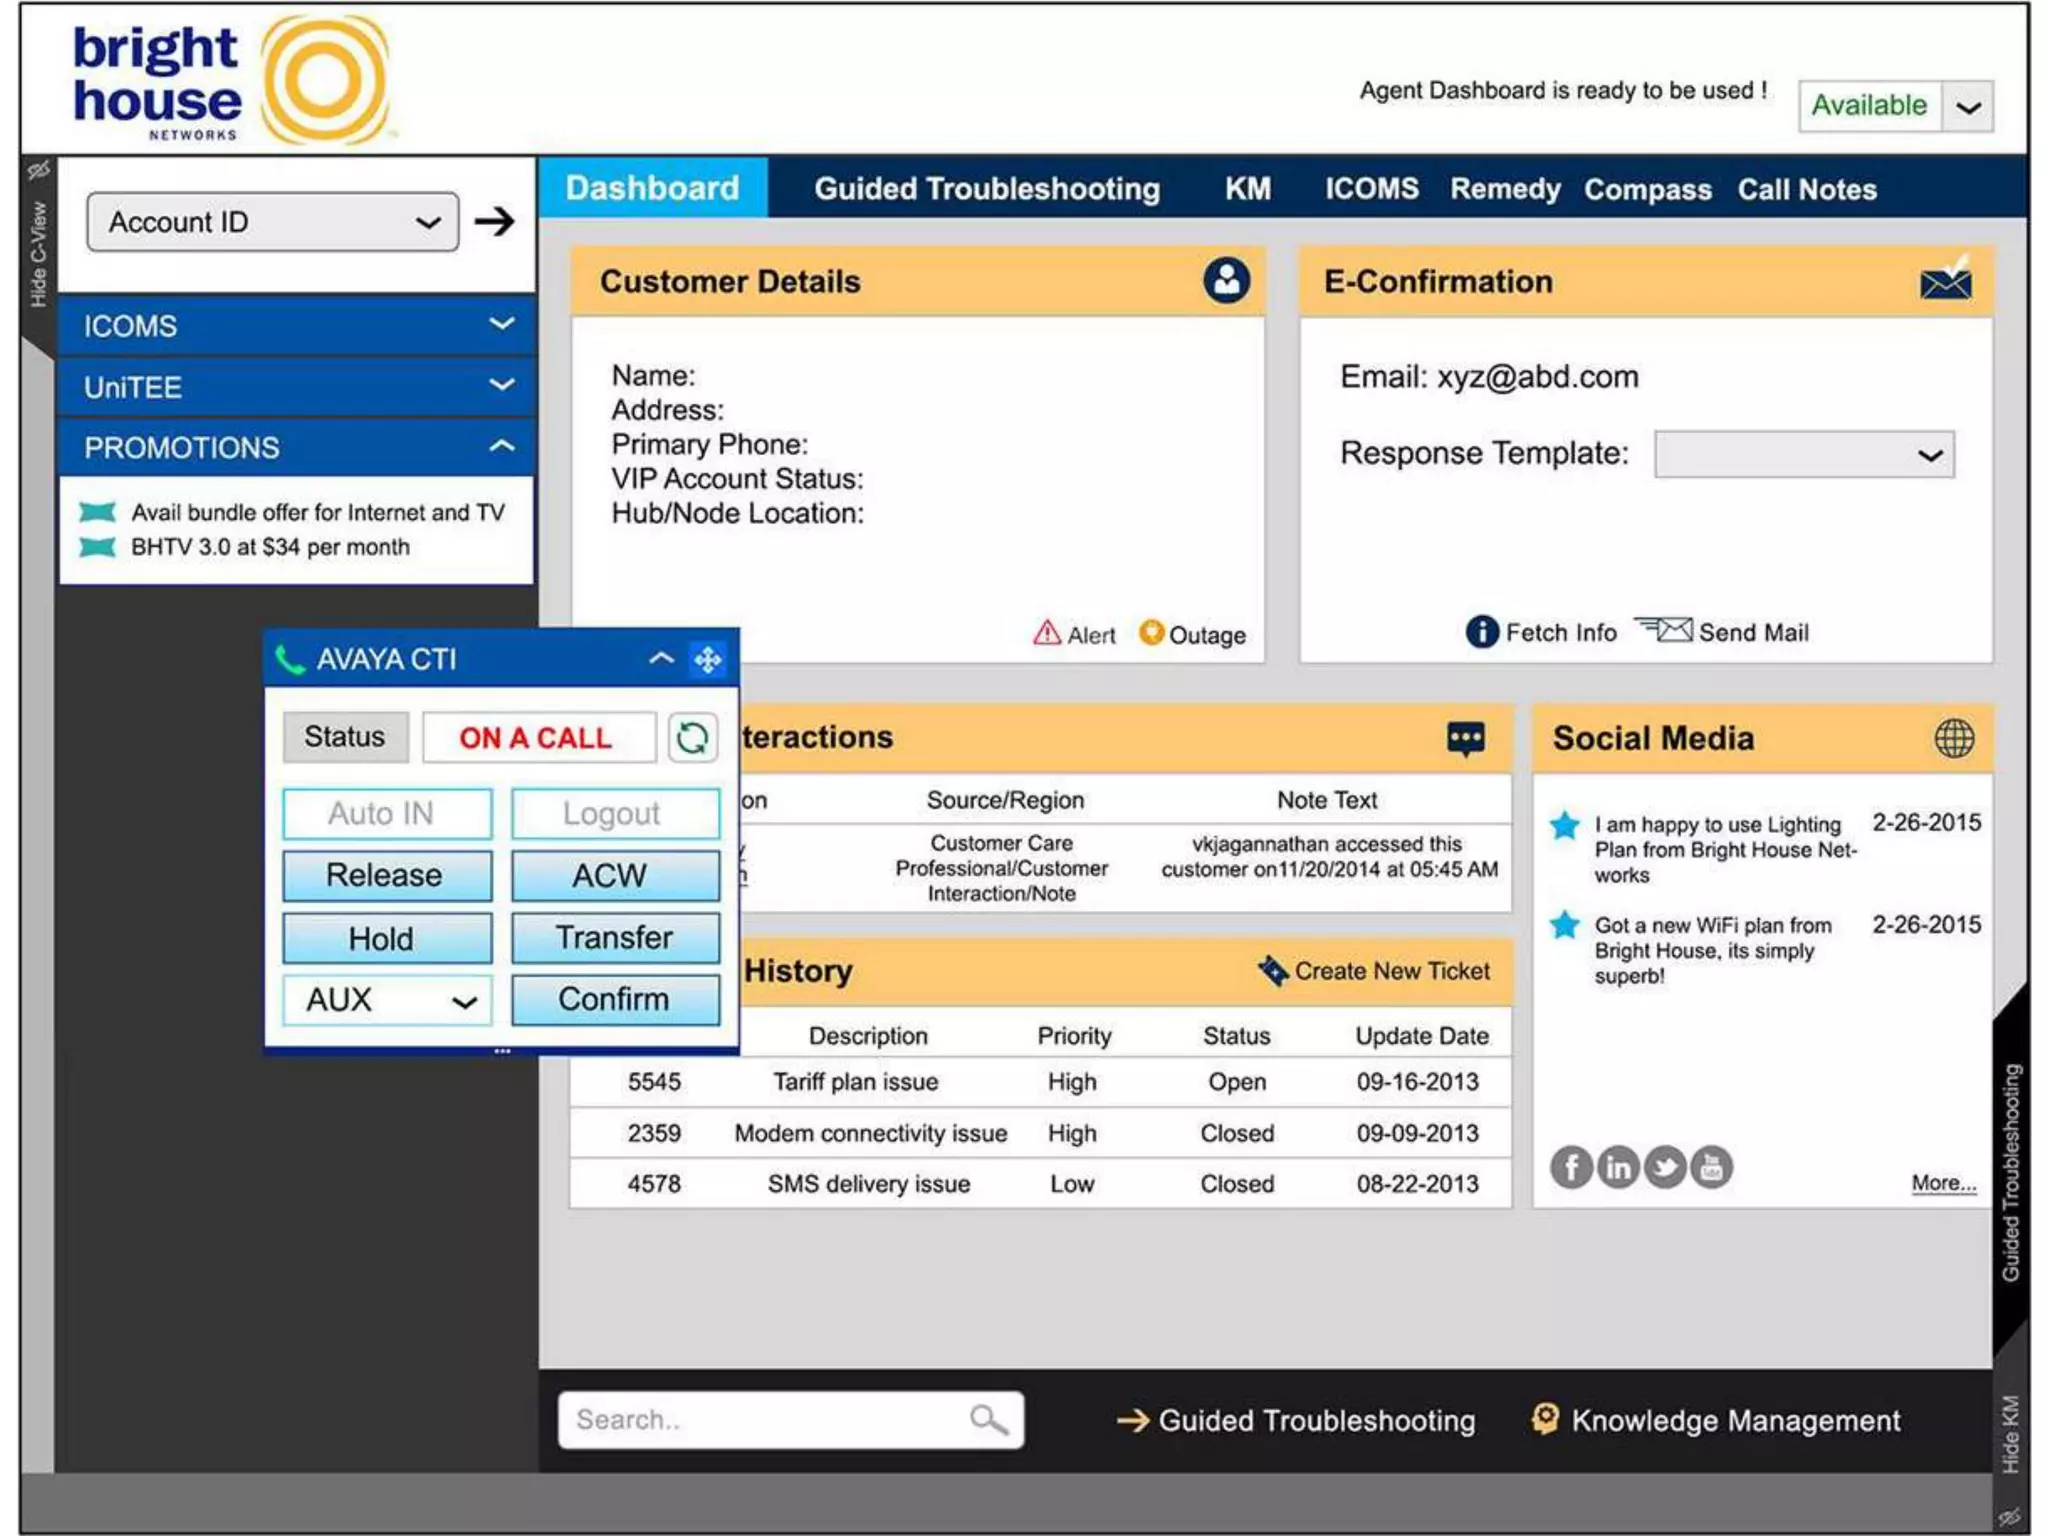Image resolution: width=2048 pixels, height=1536 pixels.
Task: Click the ACW button
Action: [x=615, y=876]
